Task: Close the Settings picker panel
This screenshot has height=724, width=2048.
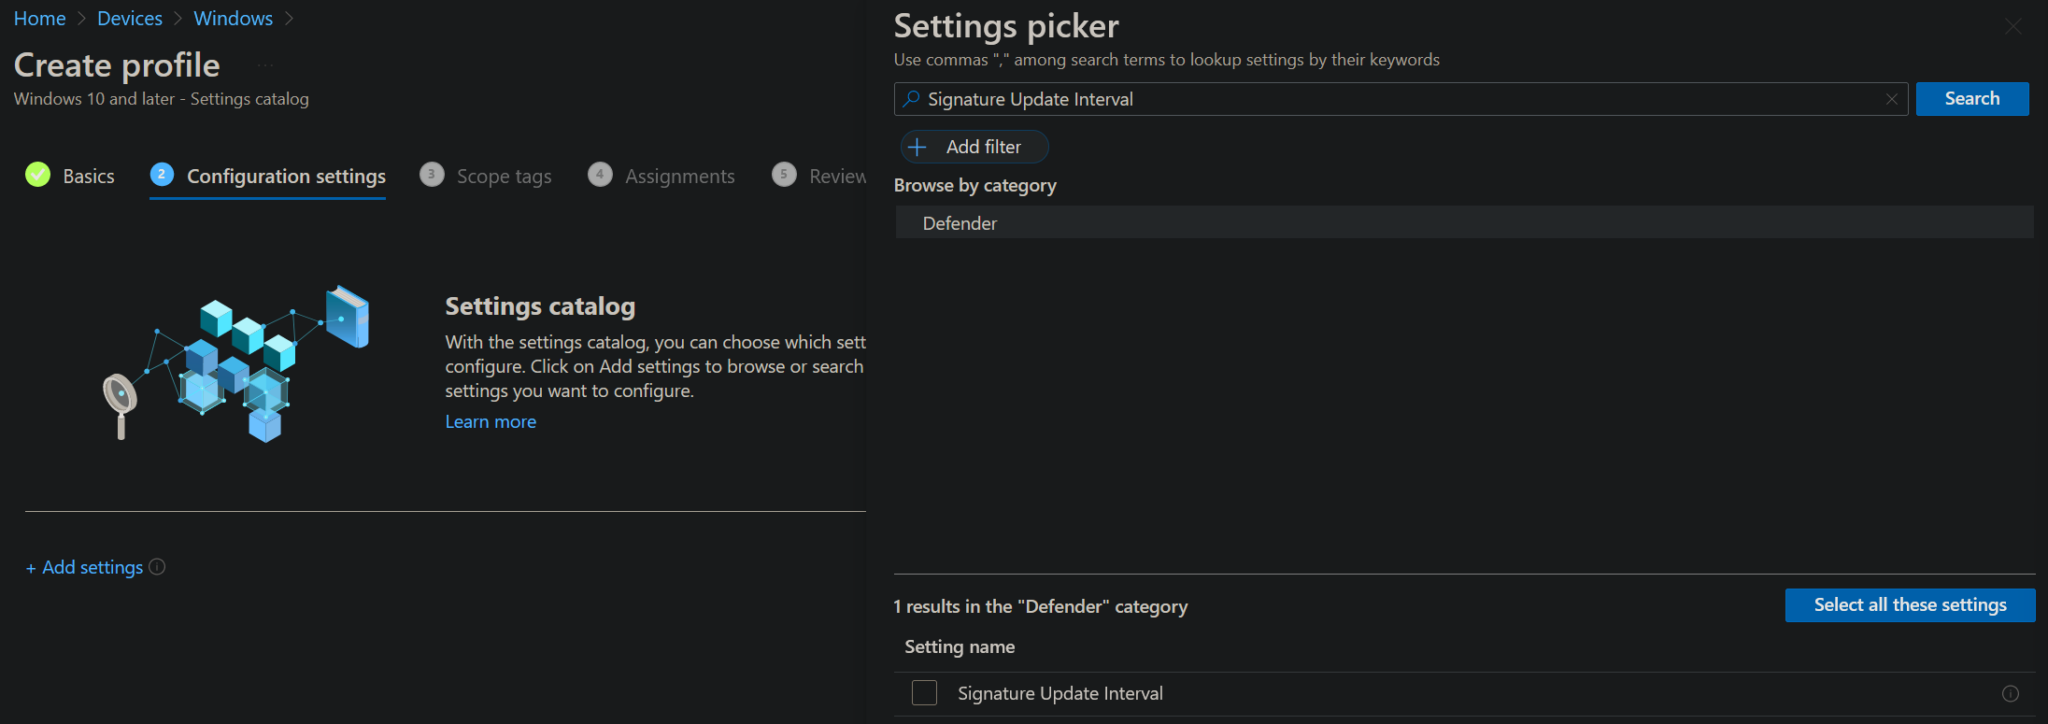Action: coord(2013,27)
